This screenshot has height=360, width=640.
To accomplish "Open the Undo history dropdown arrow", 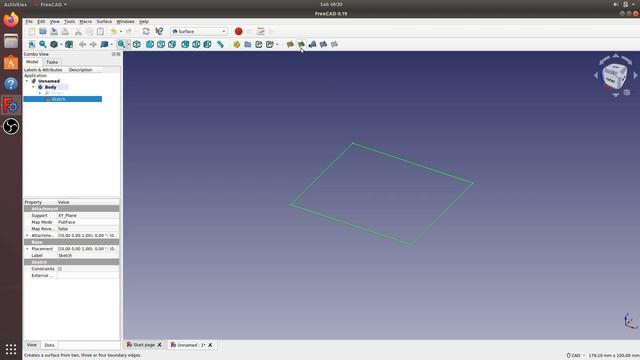I will [121, 31].
